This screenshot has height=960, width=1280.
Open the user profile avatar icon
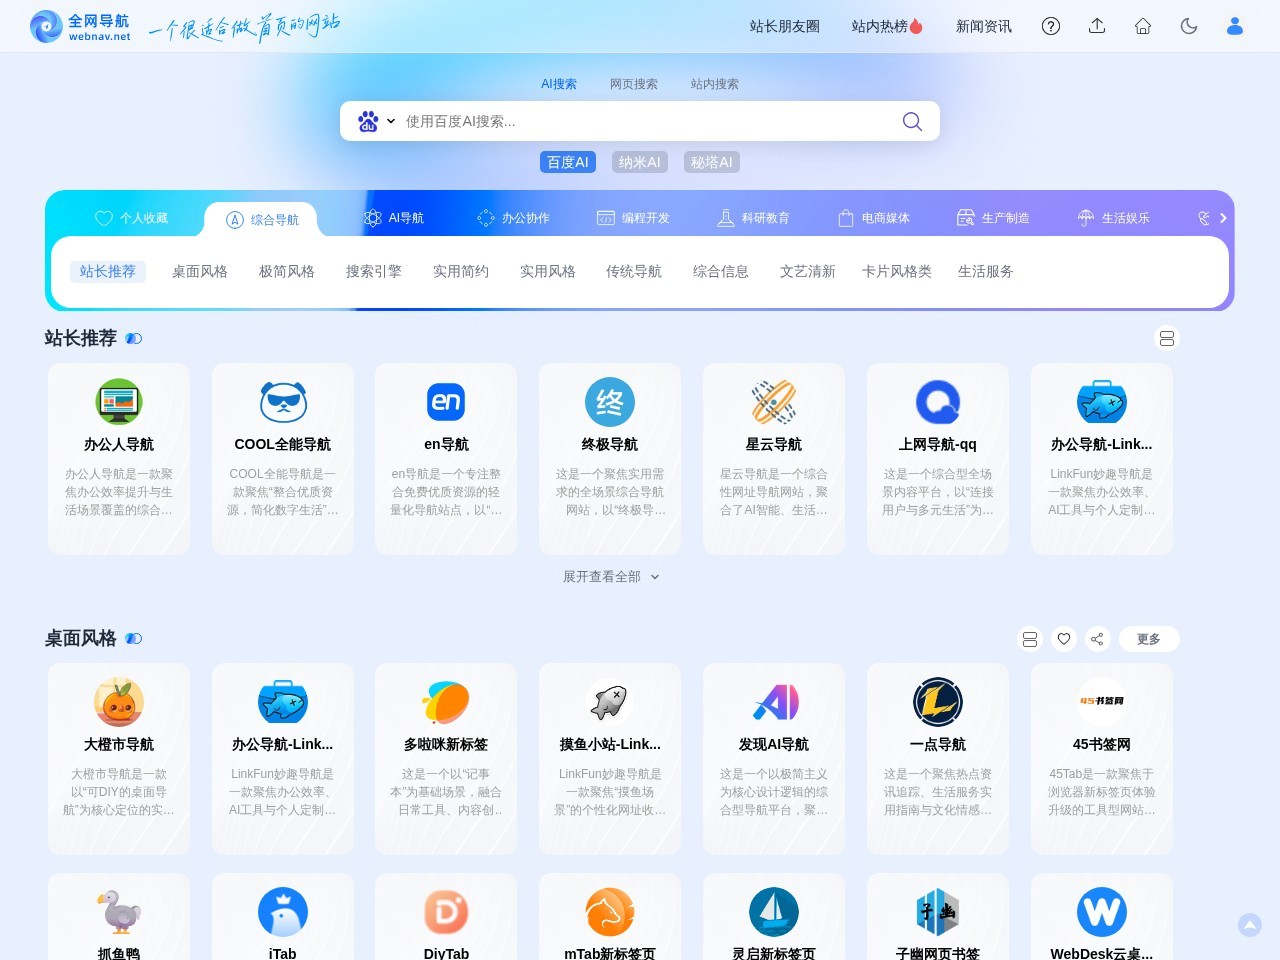coord(1235,26)
